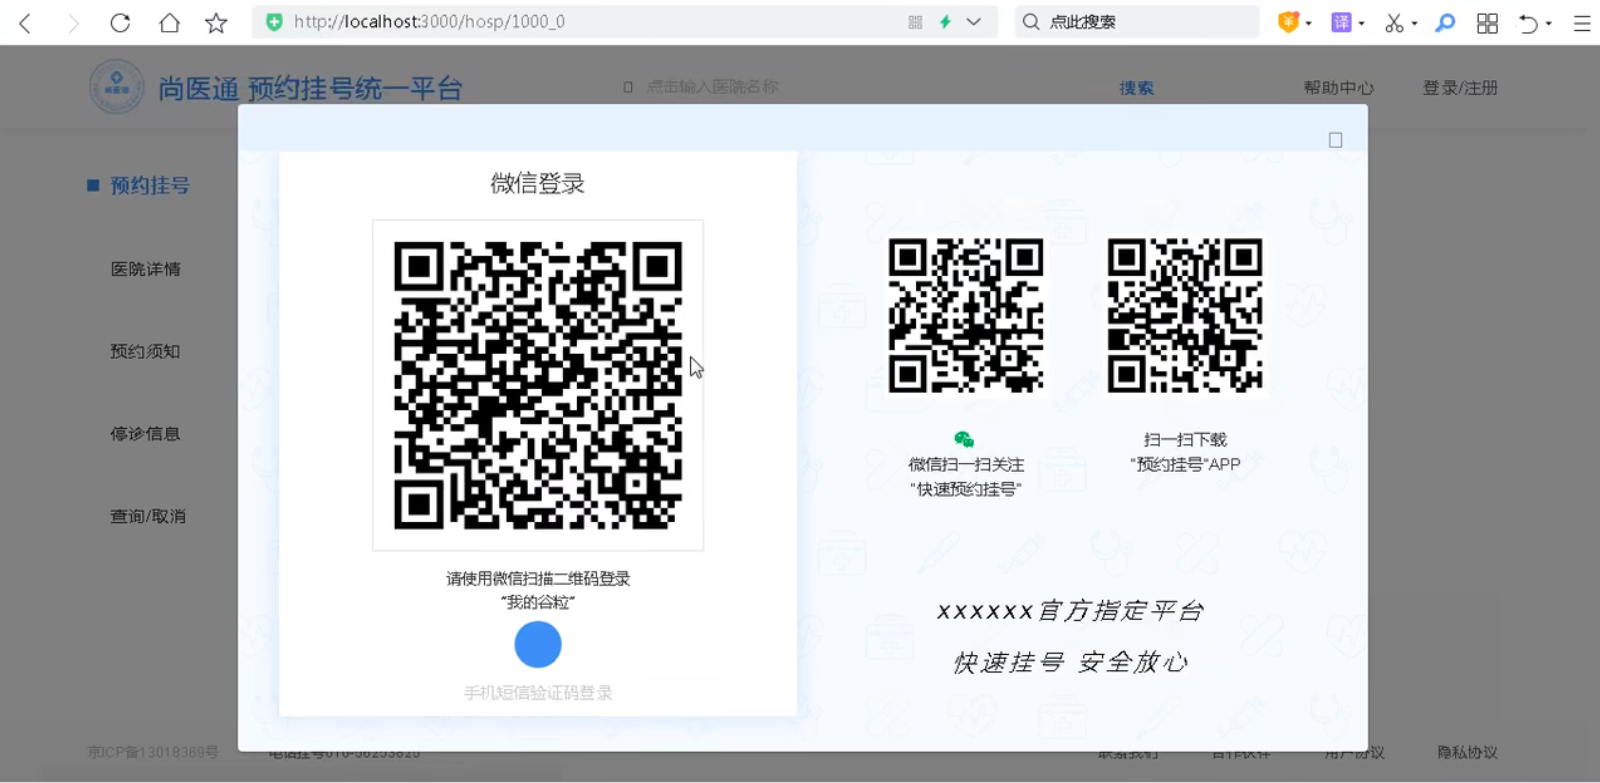Switch to 手机短信验证码登录
Image resolution: width=1600 pixels, height=783 pixels.
[538, 693]
